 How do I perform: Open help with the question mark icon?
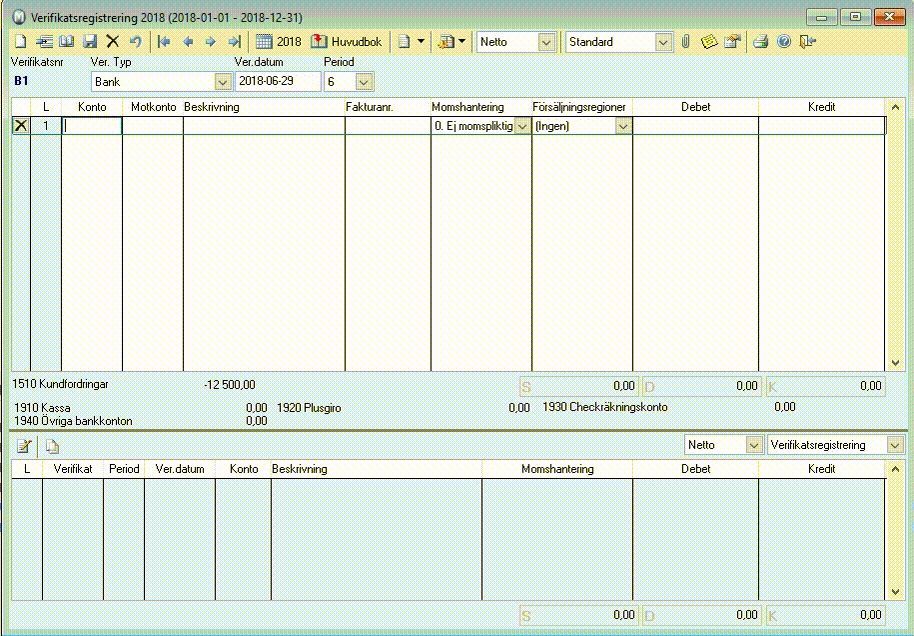pos(784,41)
